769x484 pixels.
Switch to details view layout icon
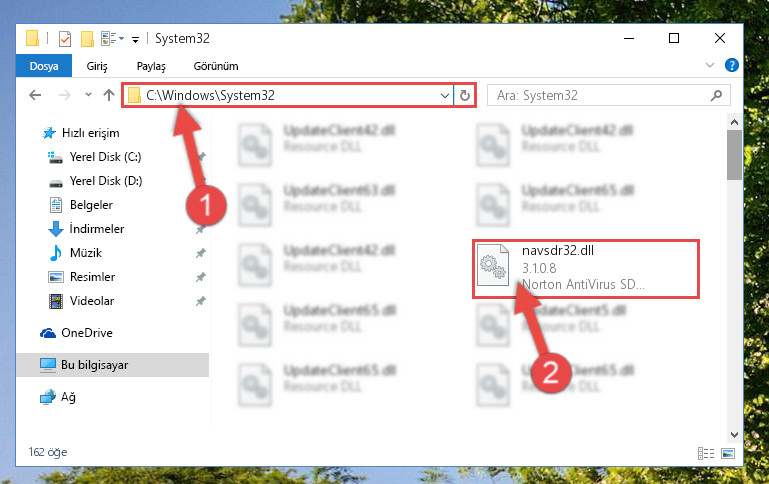pos(706,453)
